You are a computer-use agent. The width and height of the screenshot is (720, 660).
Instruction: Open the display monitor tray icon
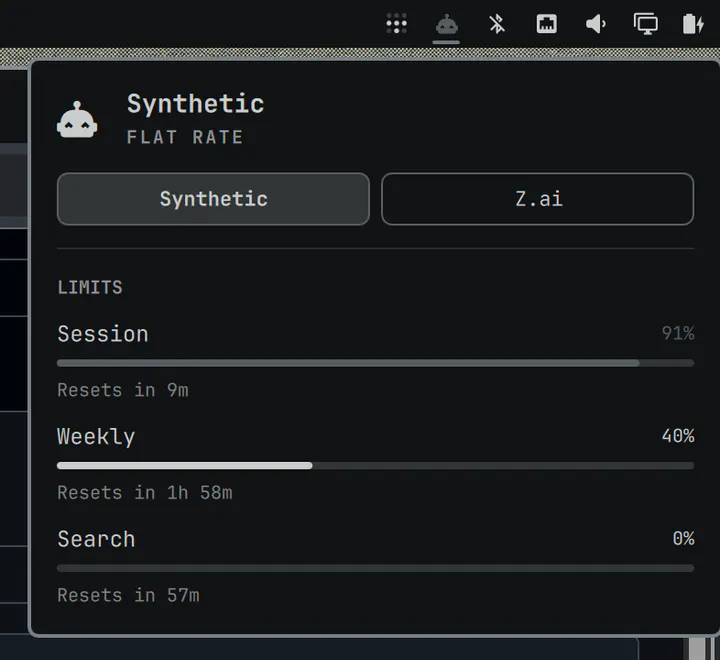click(x=646, y=24)
